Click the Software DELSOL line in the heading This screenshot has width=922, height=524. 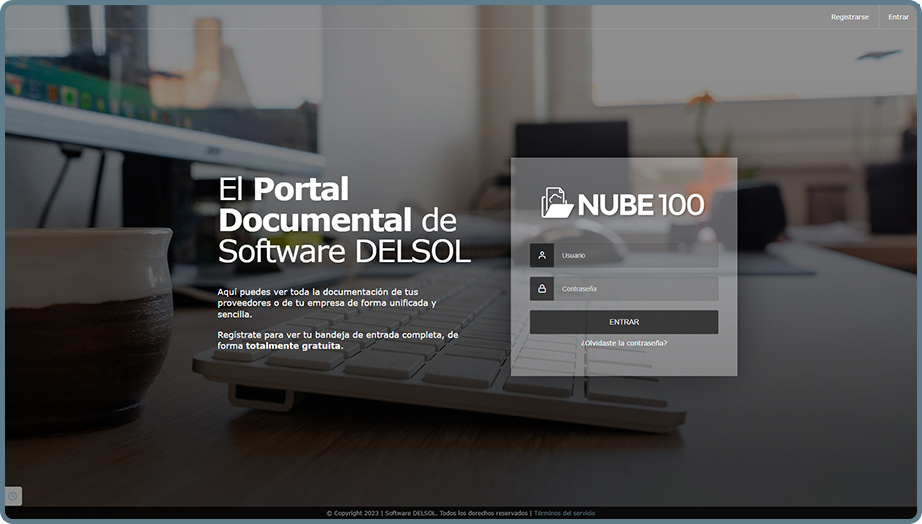(x=343, y=251)
